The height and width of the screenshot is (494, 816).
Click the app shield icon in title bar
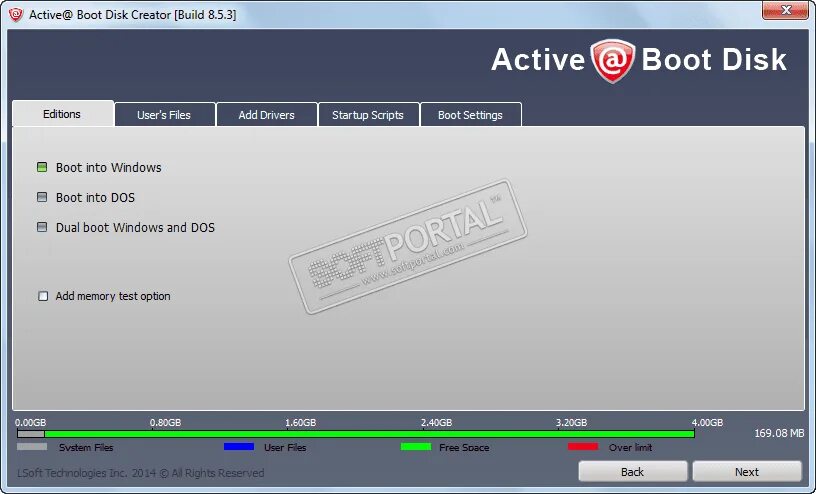tap(16, 14)
